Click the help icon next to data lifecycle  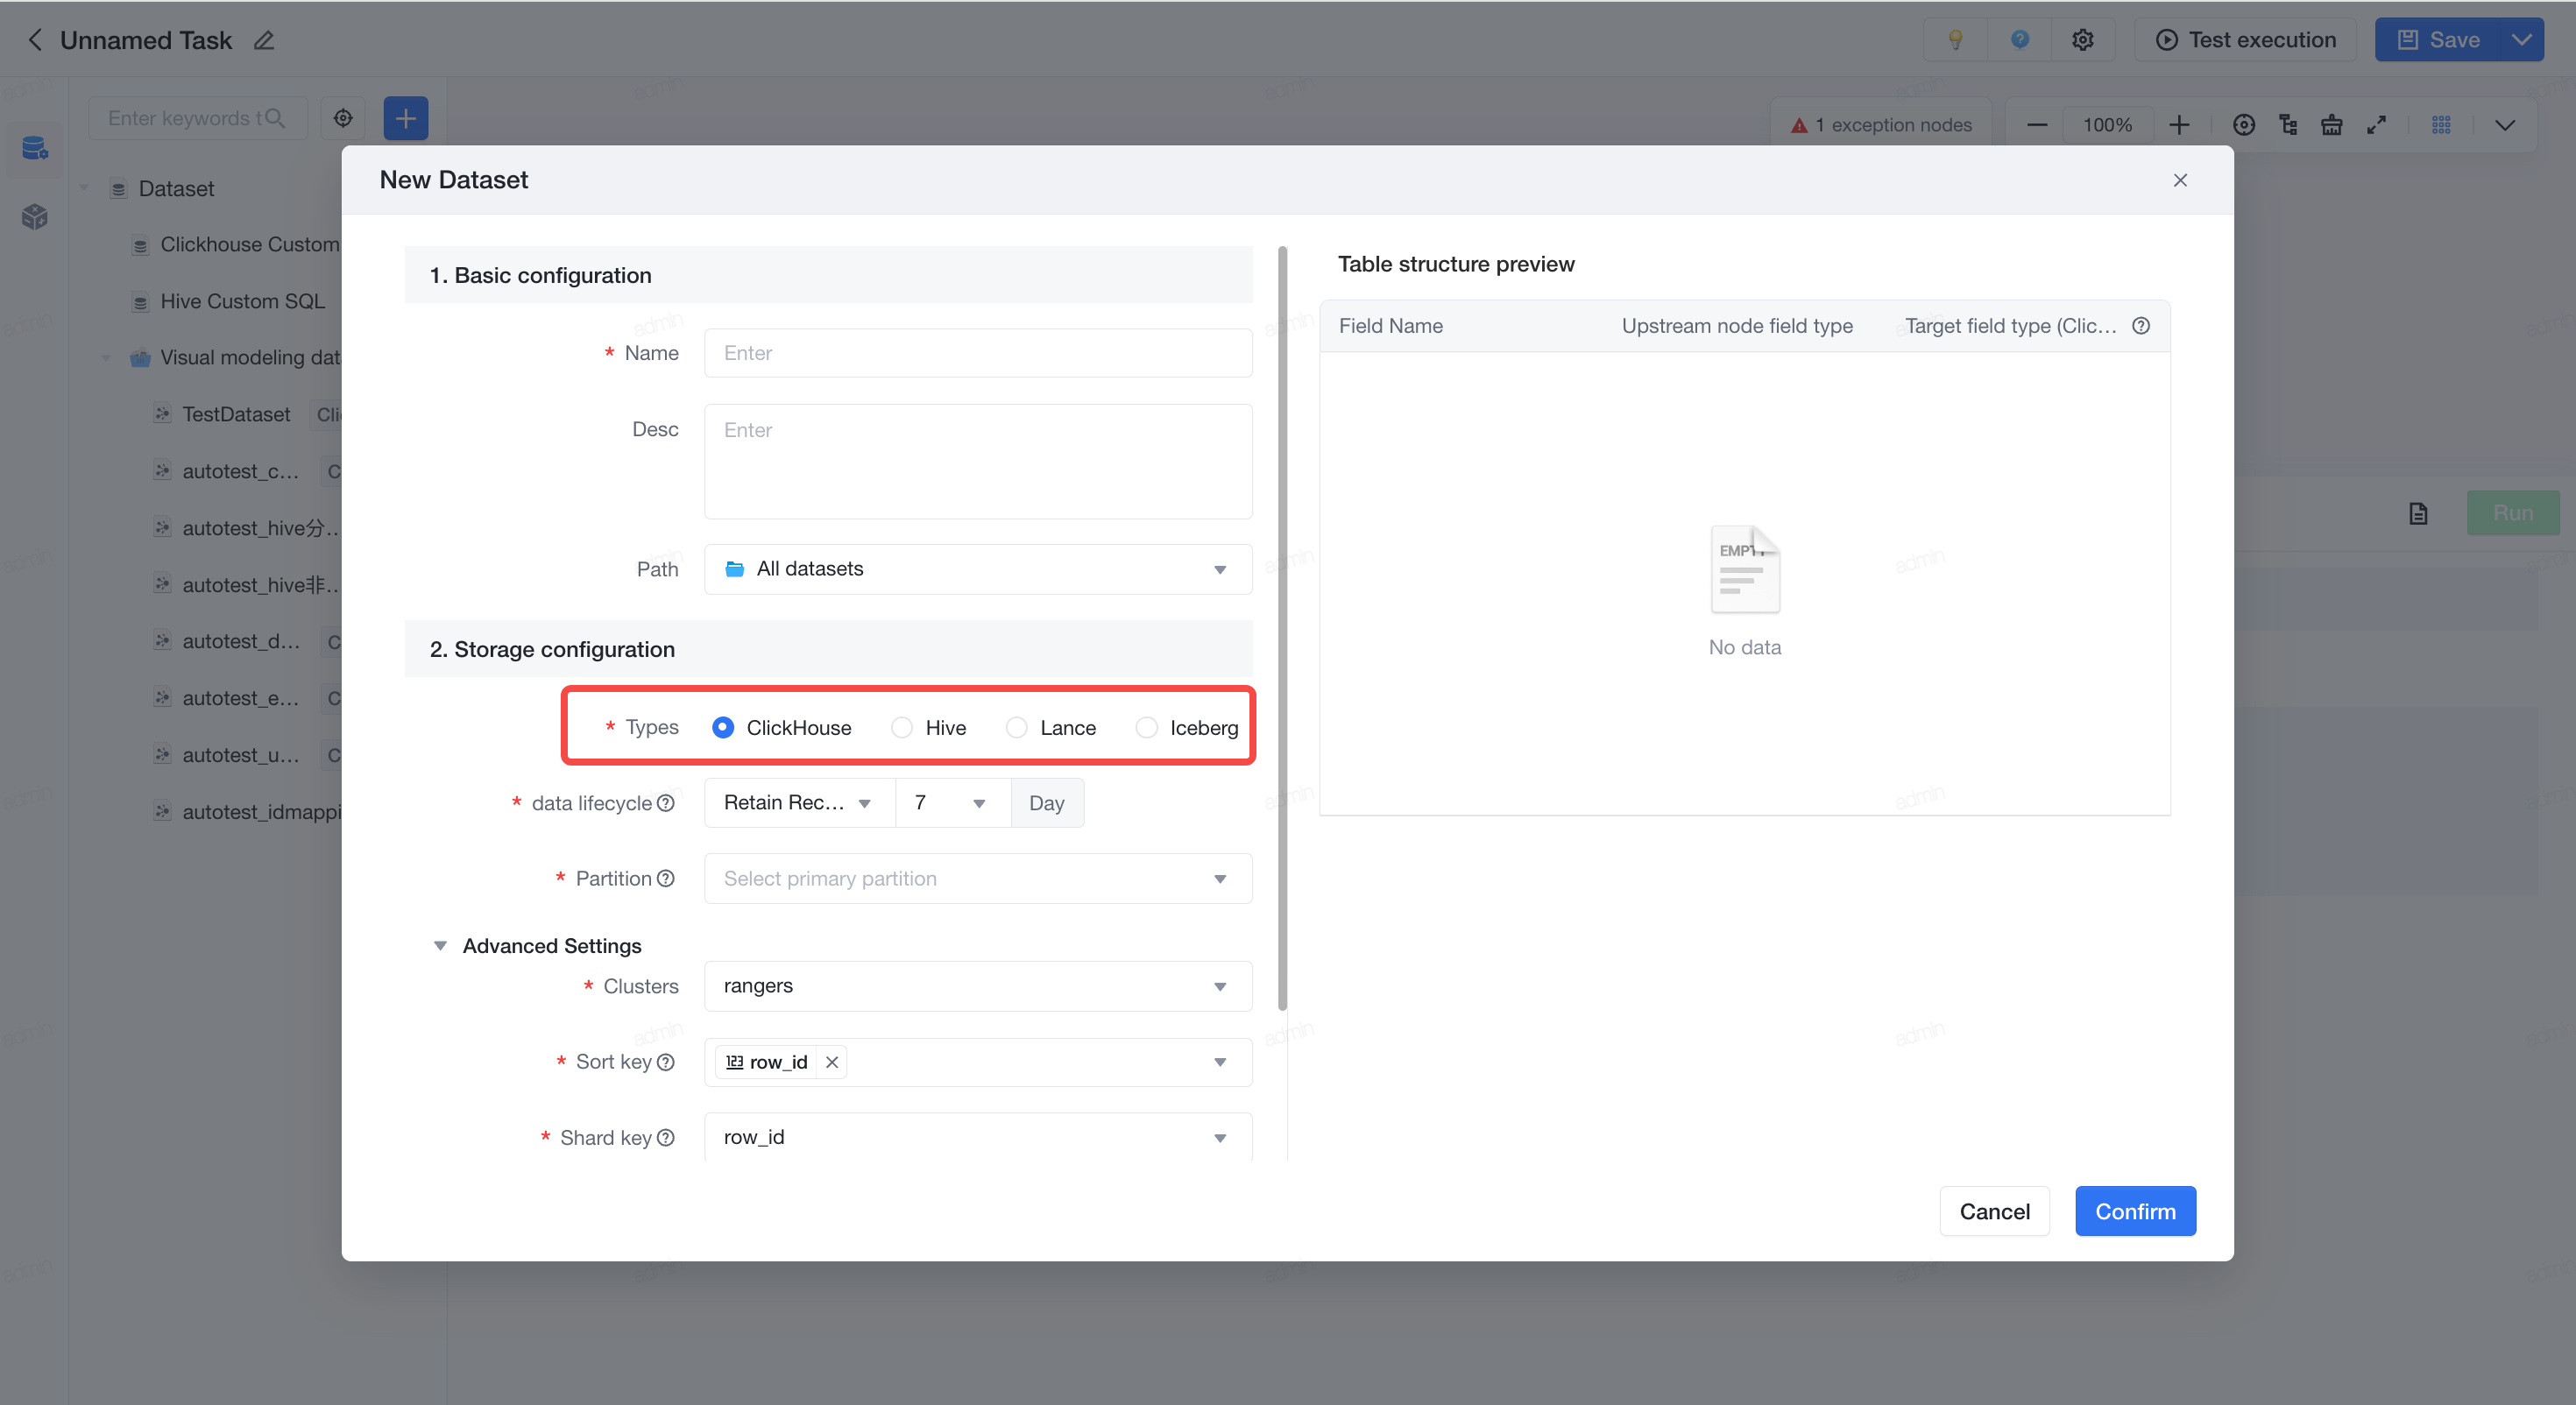(666, 803)
